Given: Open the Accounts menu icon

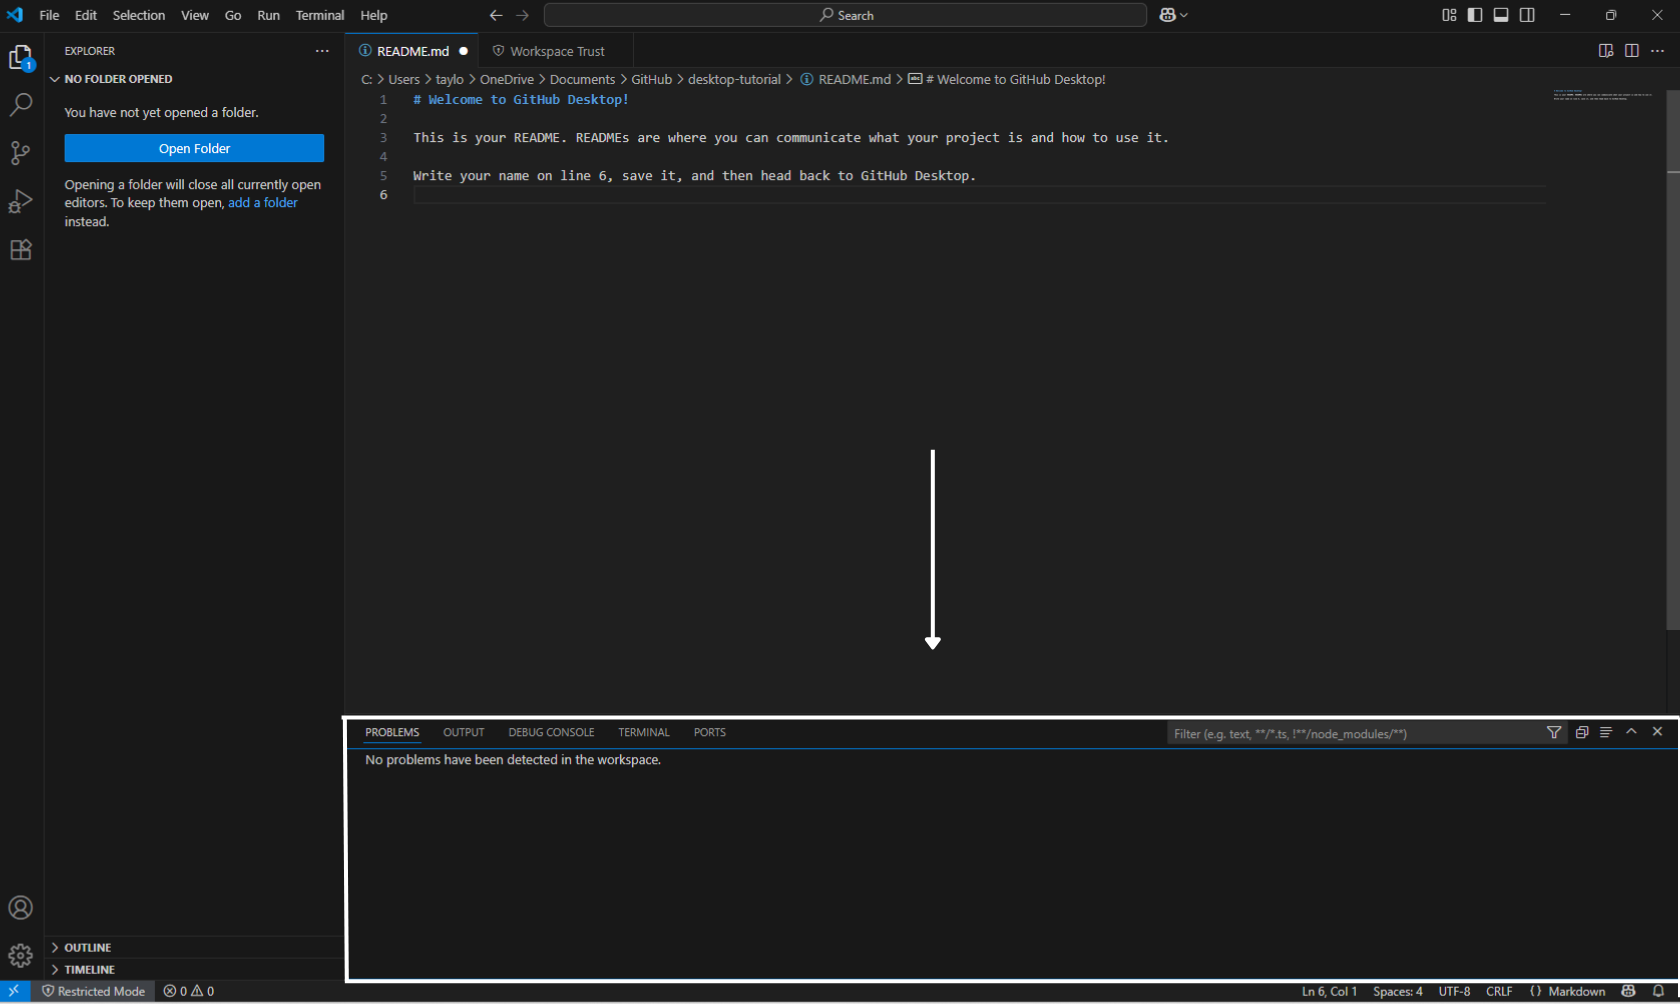Looking at the screenshot, I should tap(21, 908).
